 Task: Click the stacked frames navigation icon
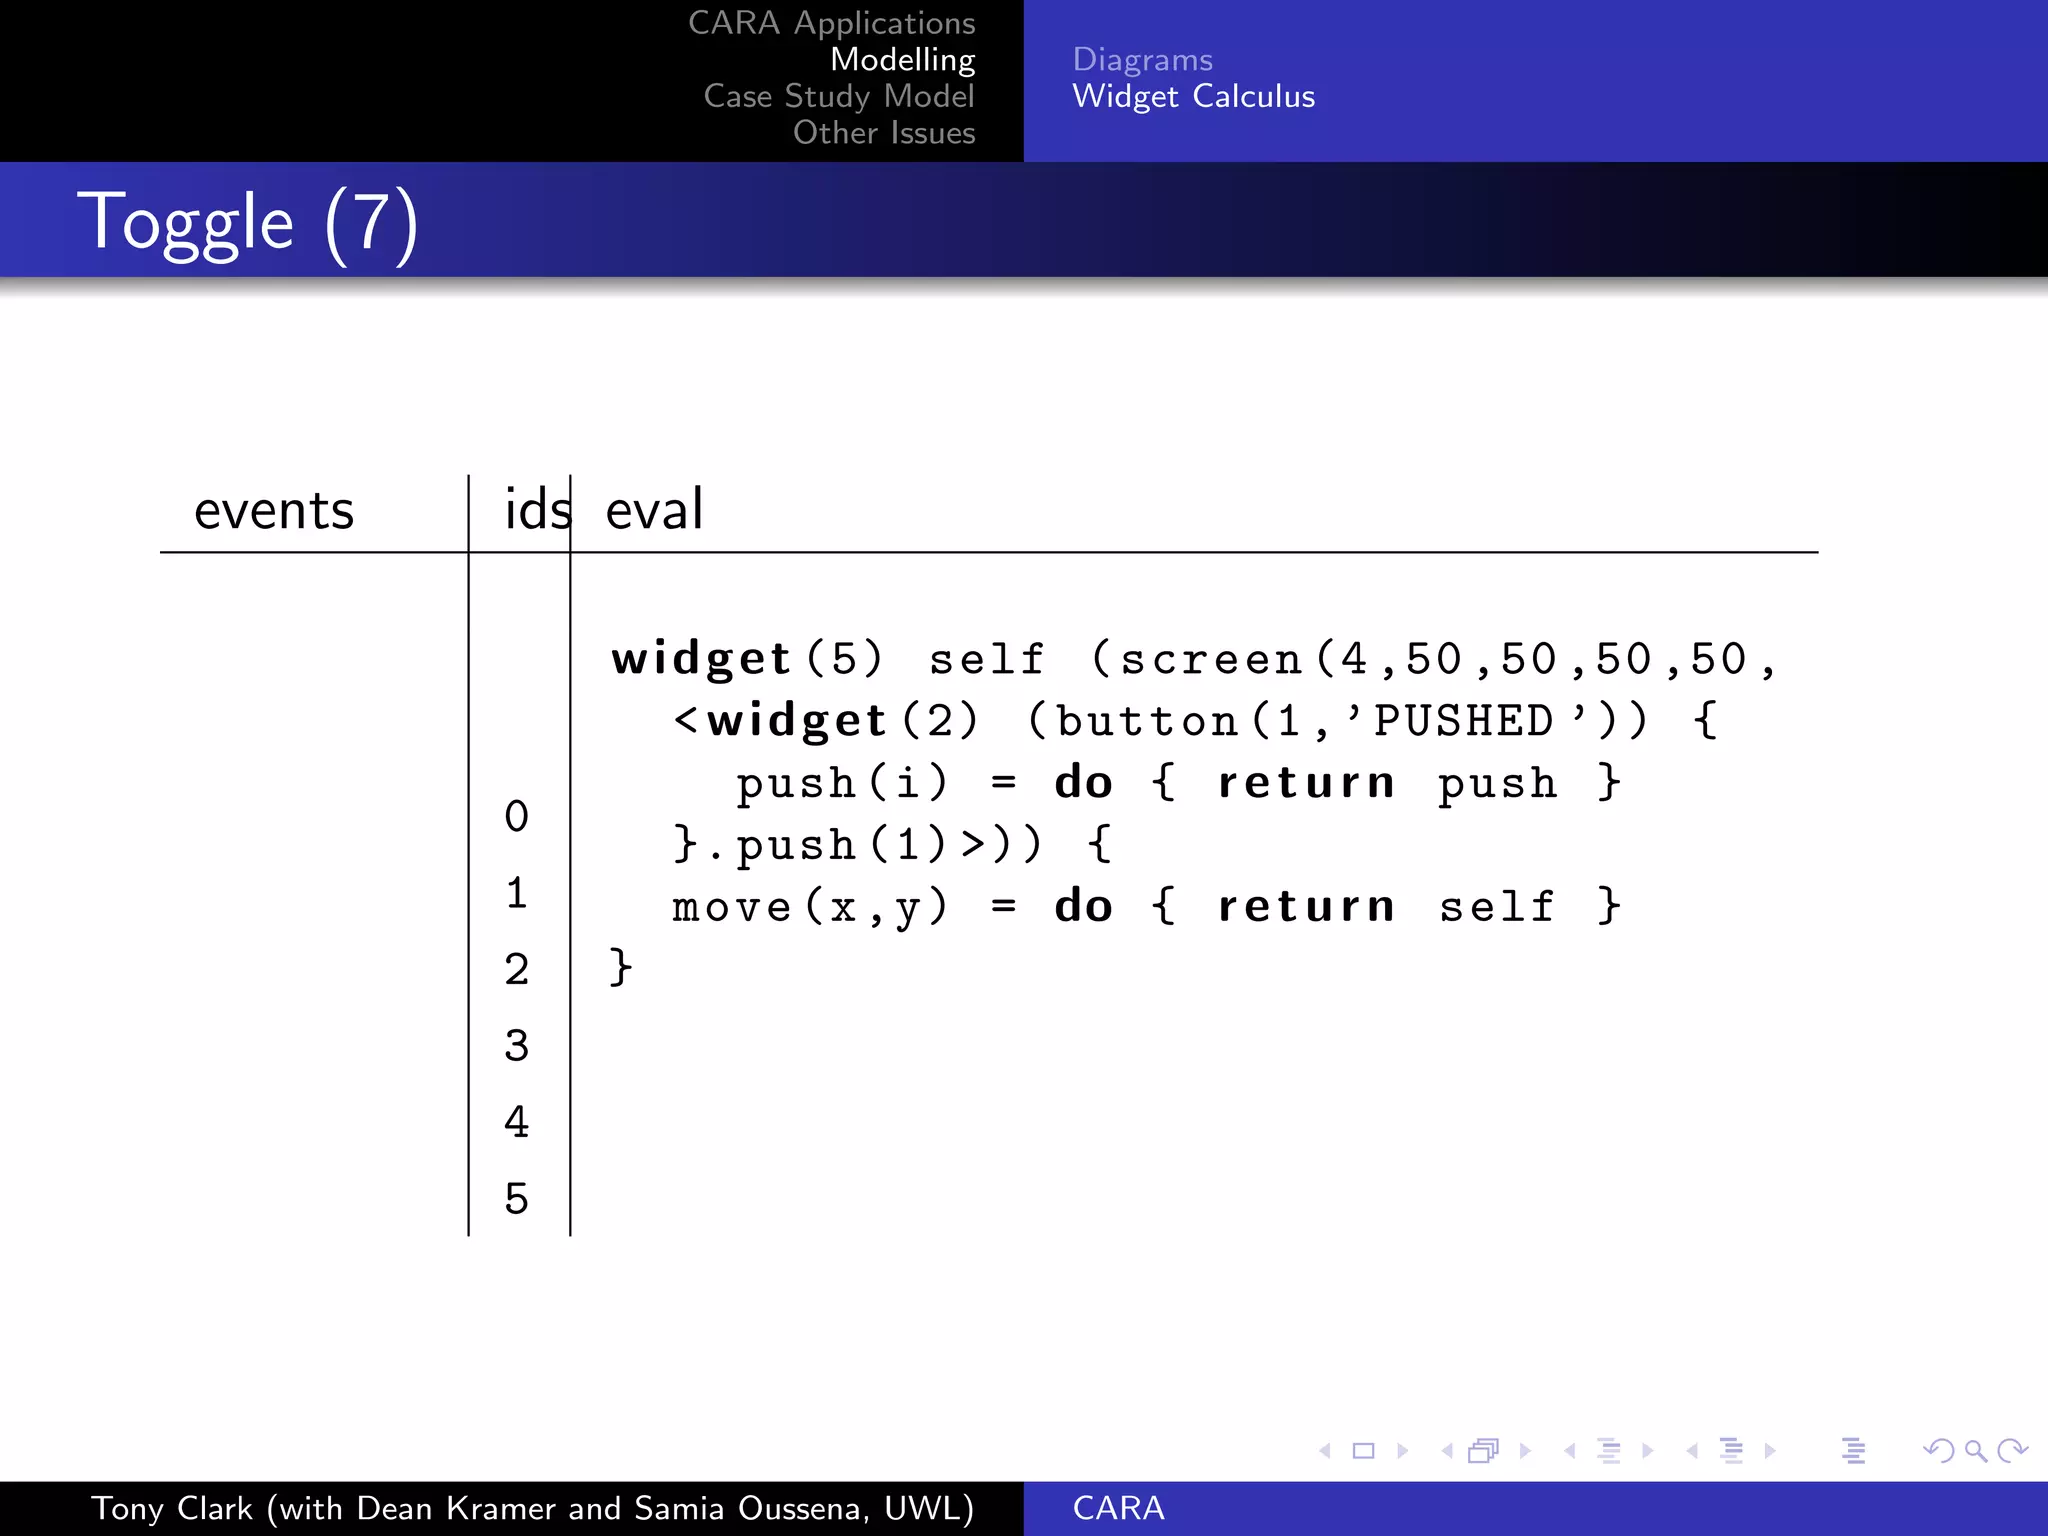click(x=1484, y=1451)
